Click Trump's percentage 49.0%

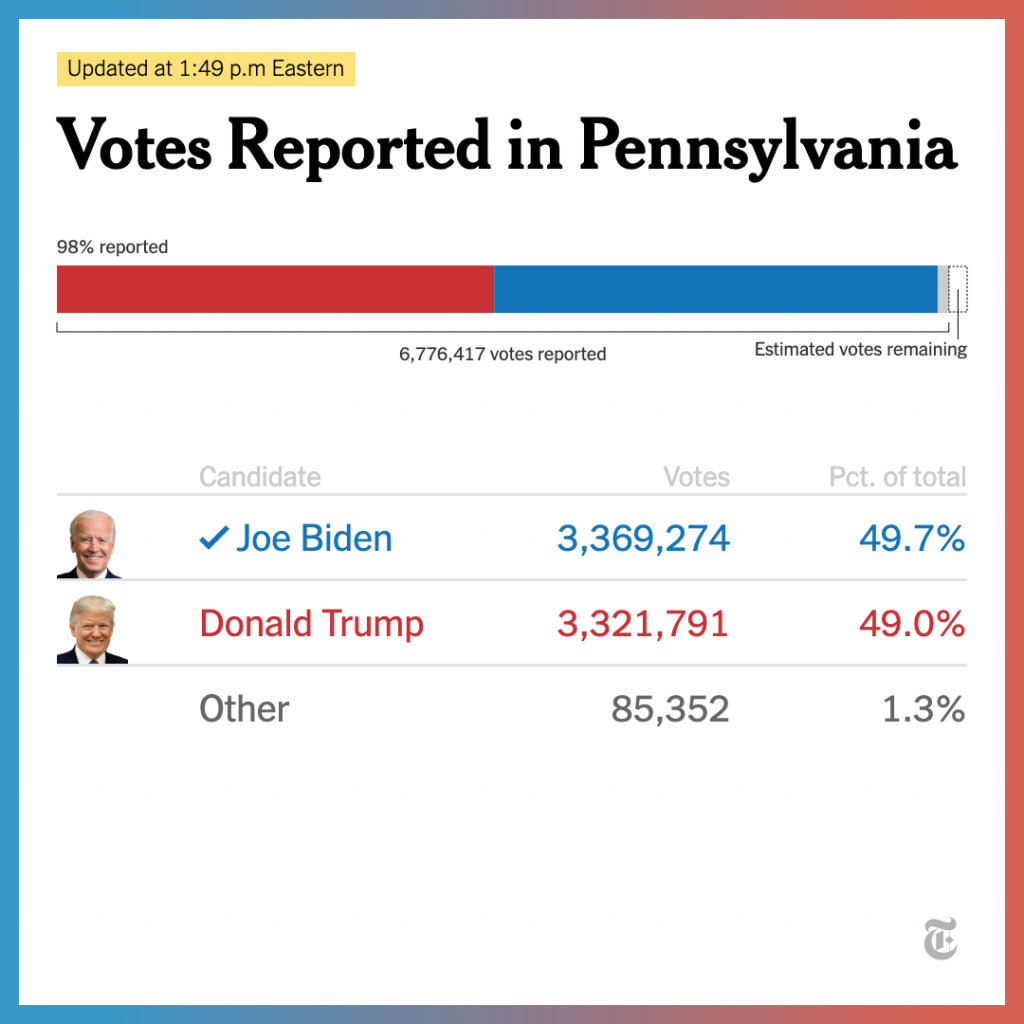(912, 624)
